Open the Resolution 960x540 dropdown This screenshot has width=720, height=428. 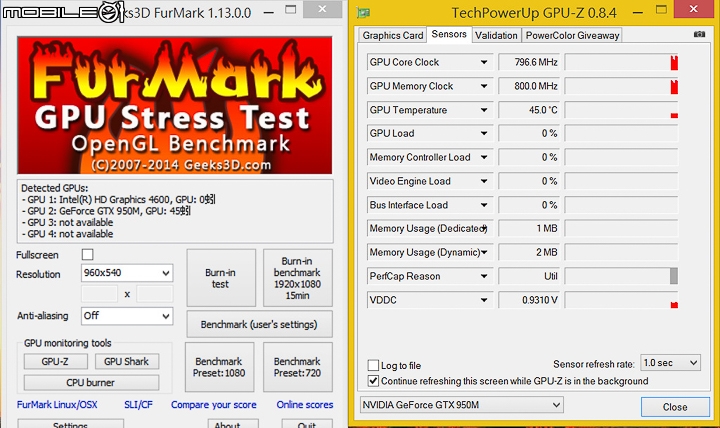(x=127, y=273)
